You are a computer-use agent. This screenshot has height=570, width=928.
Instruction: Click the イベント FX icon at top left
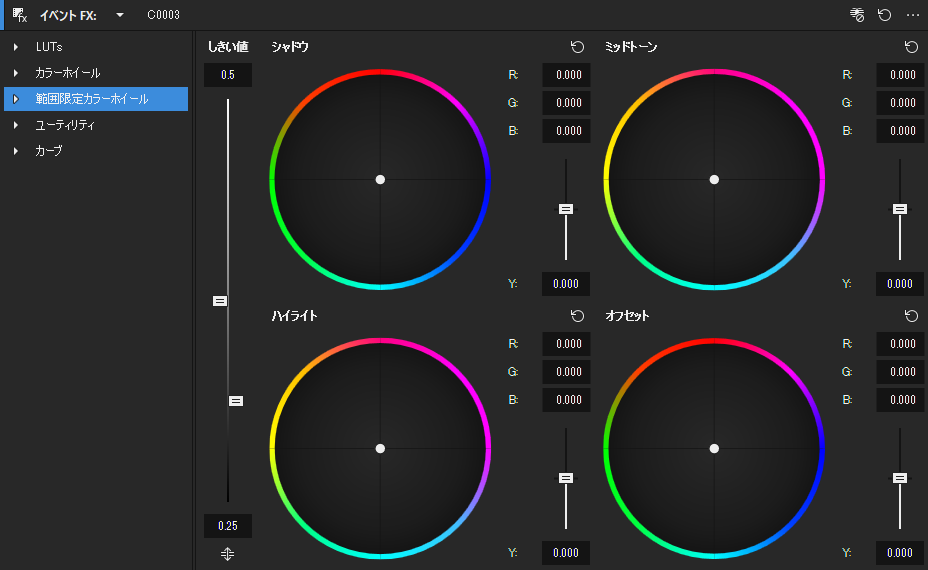[20, 15]
